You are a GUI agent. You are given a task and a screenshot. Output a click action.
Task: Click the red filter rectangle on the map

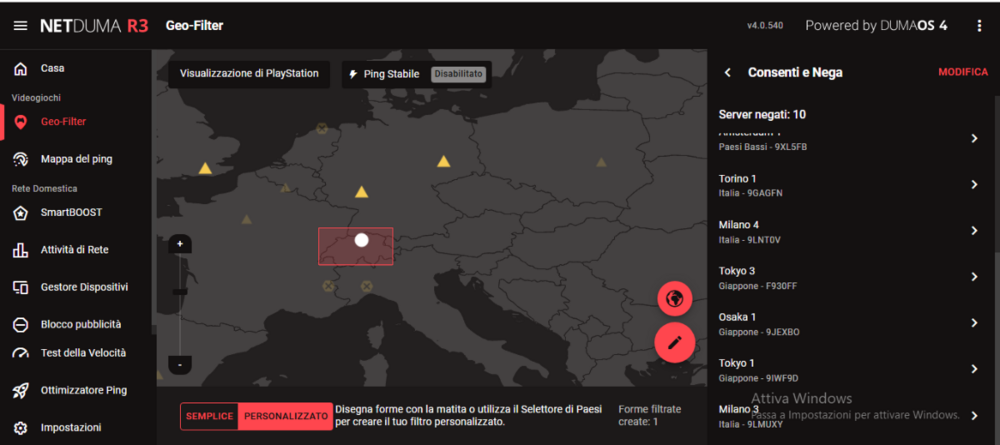point(356,246)
